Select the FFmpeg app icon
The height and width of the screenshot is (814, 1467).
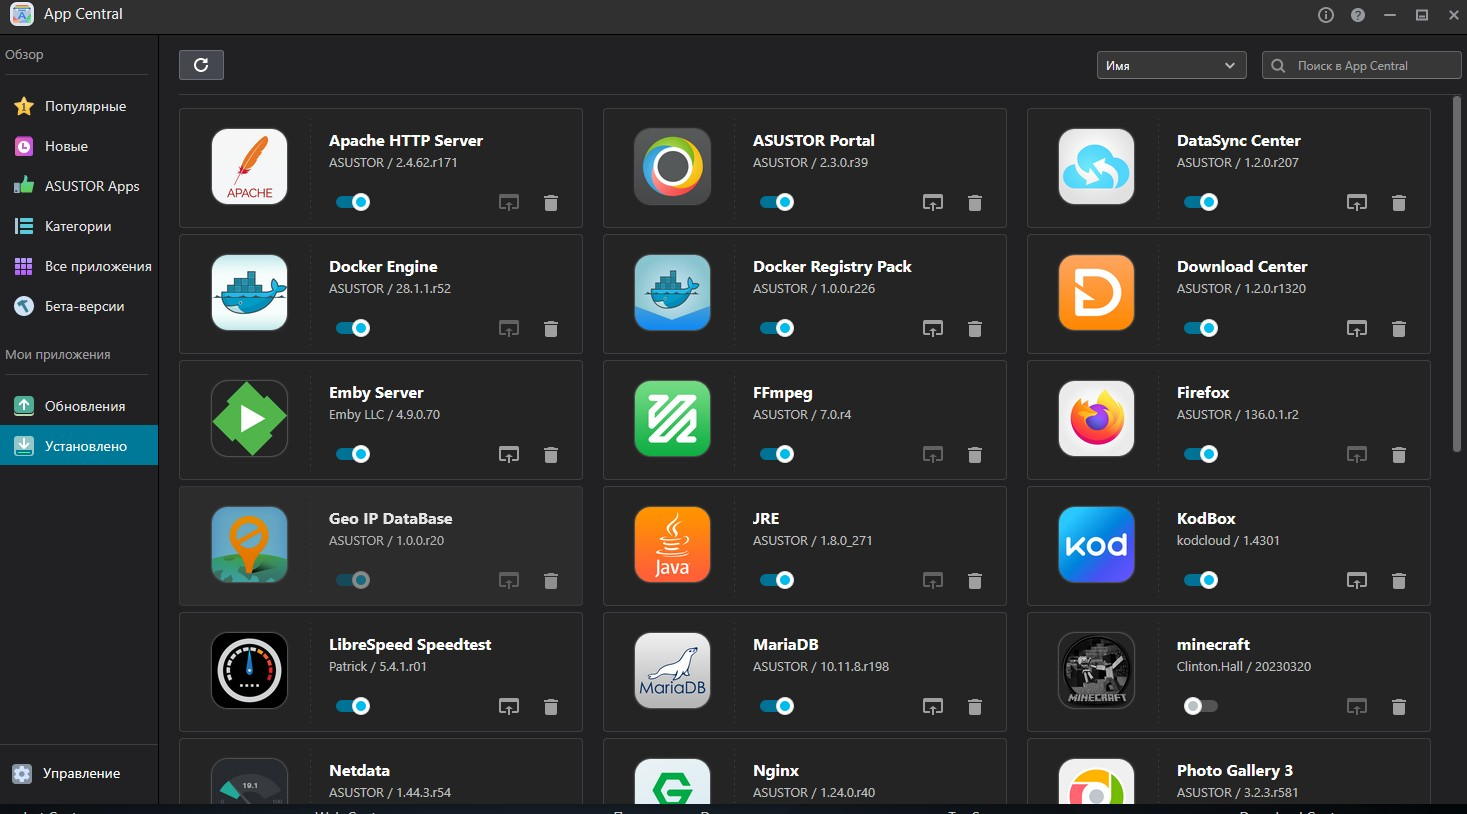pos(673,419)
